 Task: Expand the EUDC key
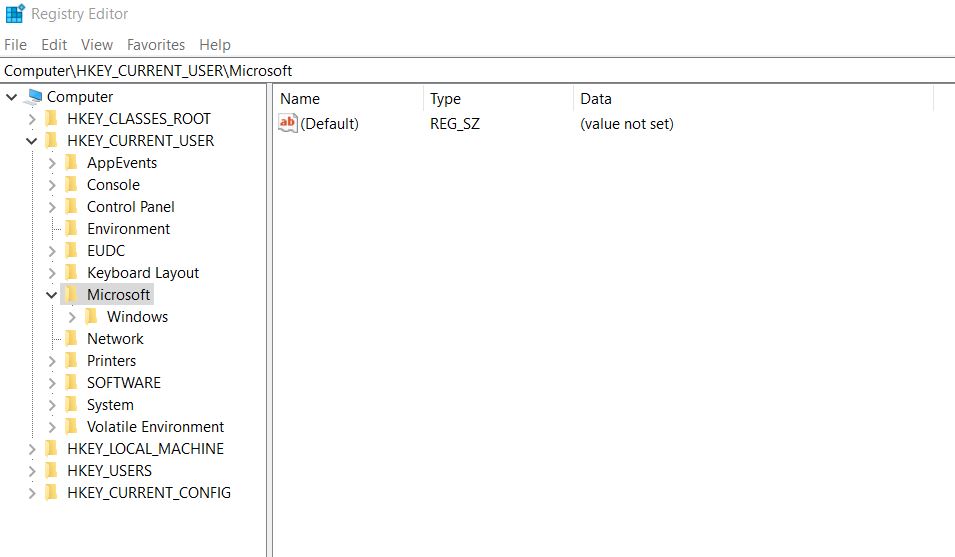coord(52,251)
